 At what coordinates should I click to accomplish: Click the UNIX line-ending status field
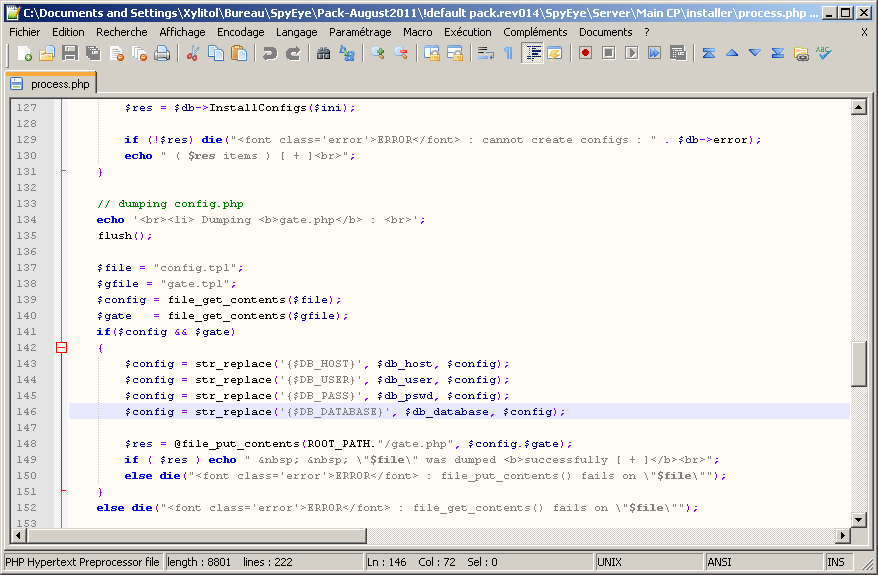[x=647, y=562]
